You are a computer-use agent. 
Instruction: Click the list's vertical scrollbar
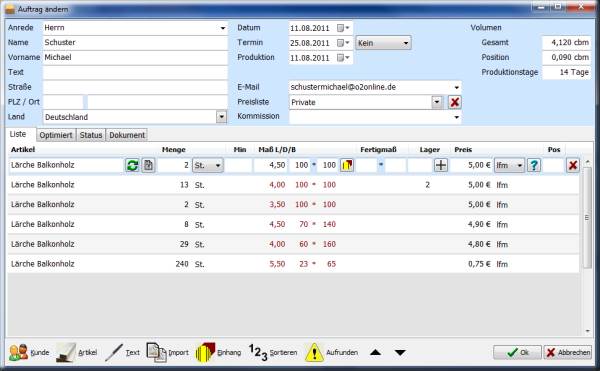[587, 218]
